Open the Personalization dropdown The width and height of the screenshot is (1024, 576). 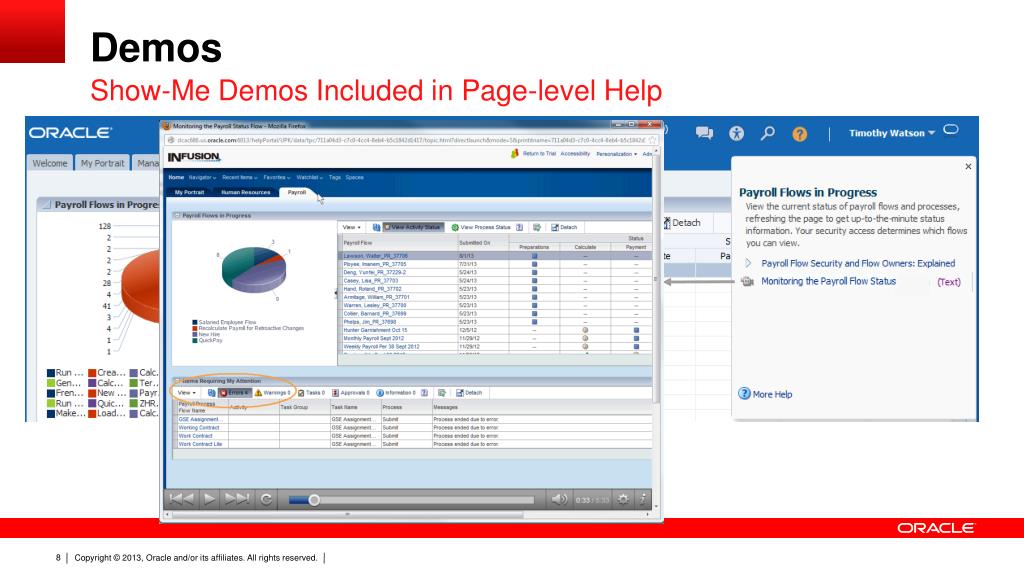pyautogui.click(x=616, y=154)
